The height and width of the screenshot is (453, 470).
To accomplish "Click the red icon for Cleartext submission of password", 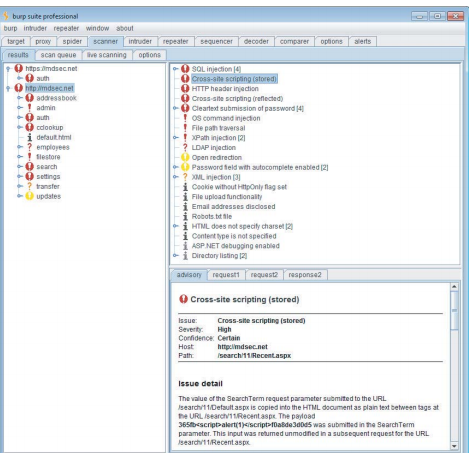I will pyautogui.click(x=185, y=108).
